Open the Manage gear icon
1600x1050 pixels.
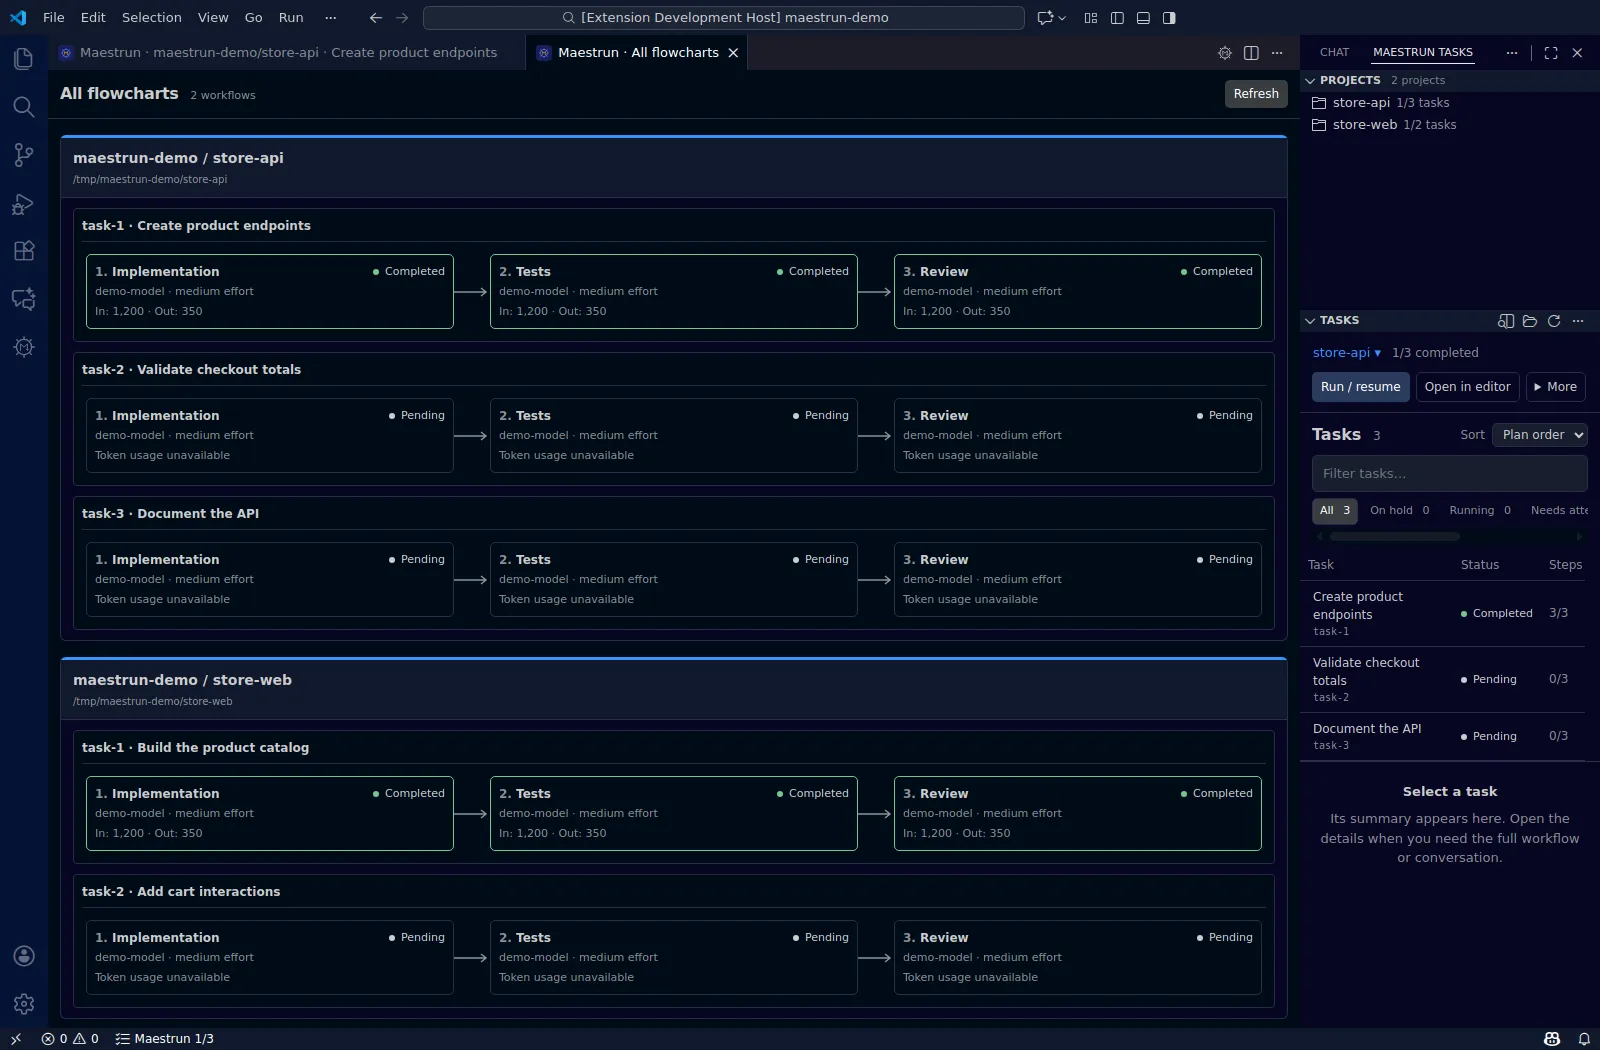click(24, 1004)
